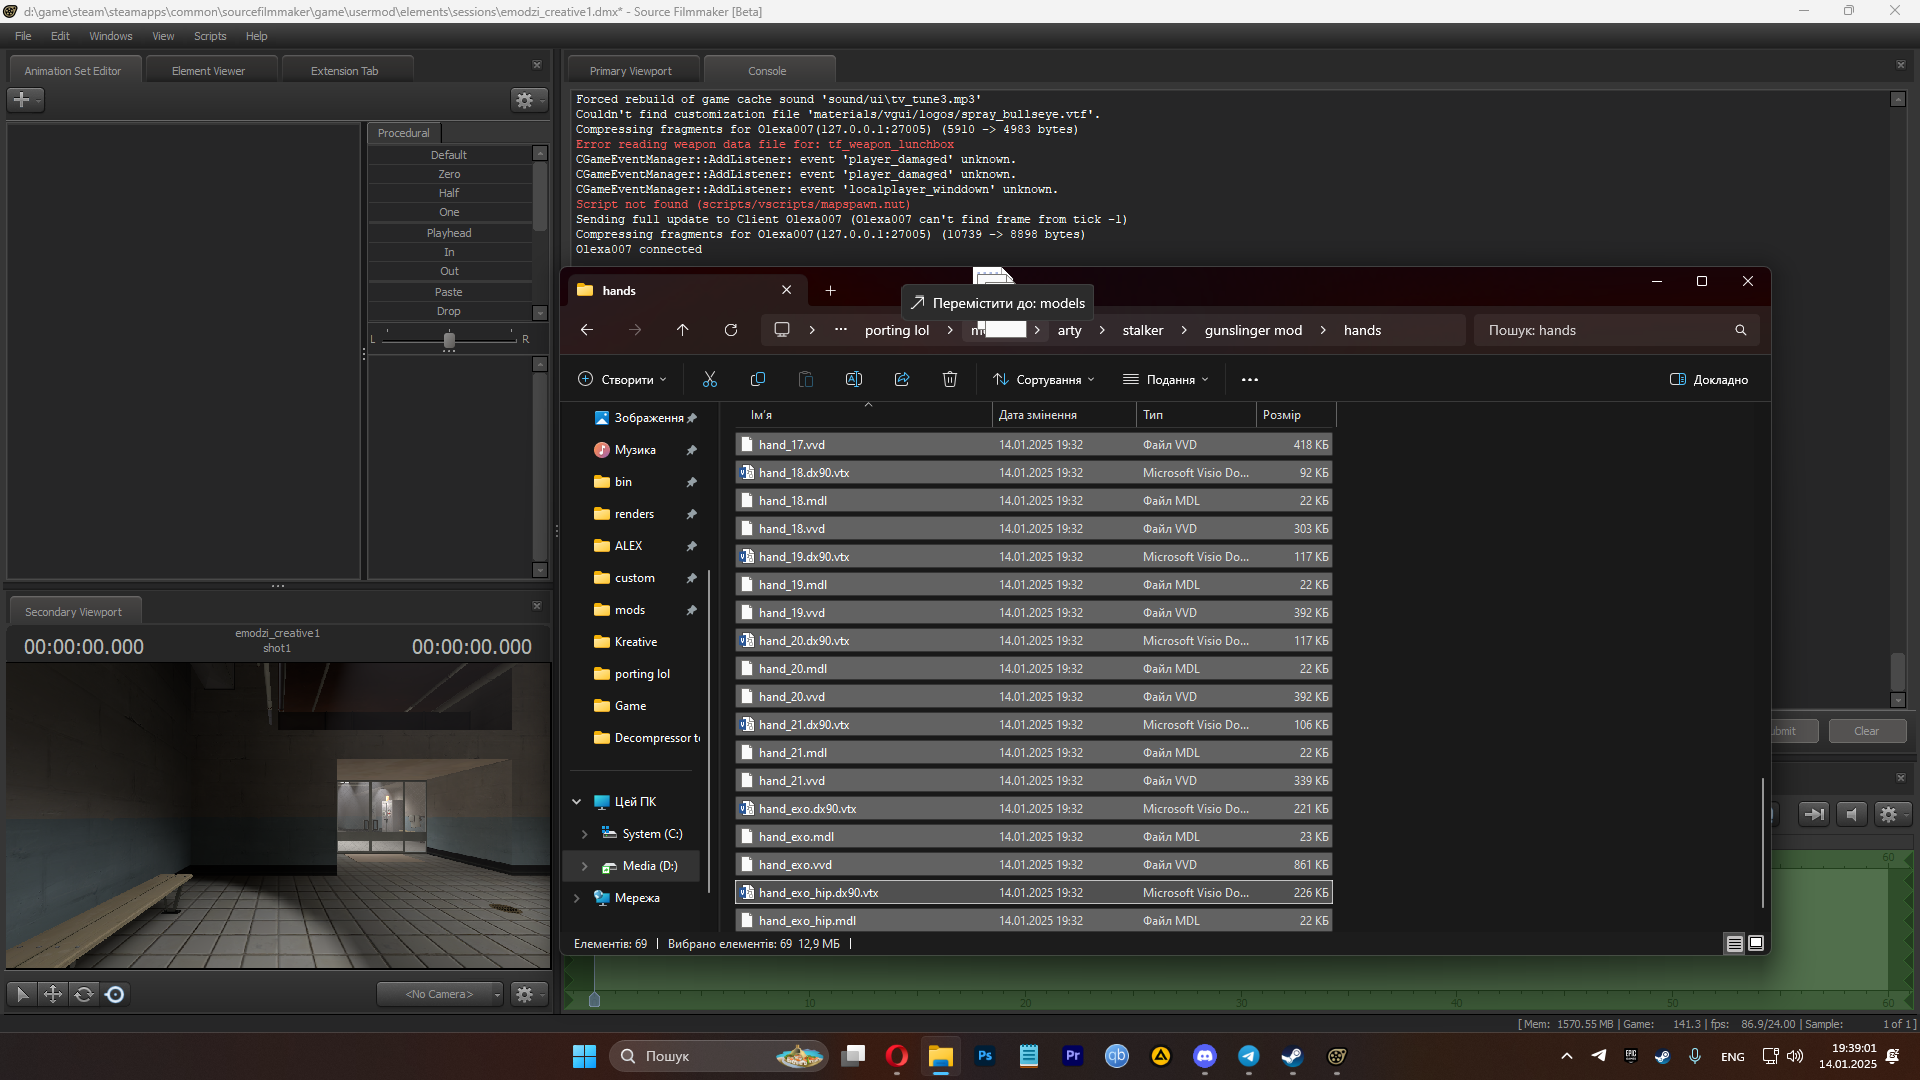Viewport: 1920px width, 1080px height.
Task: Click the Share icon in Explorer toolbar
Action: [902, 380]
